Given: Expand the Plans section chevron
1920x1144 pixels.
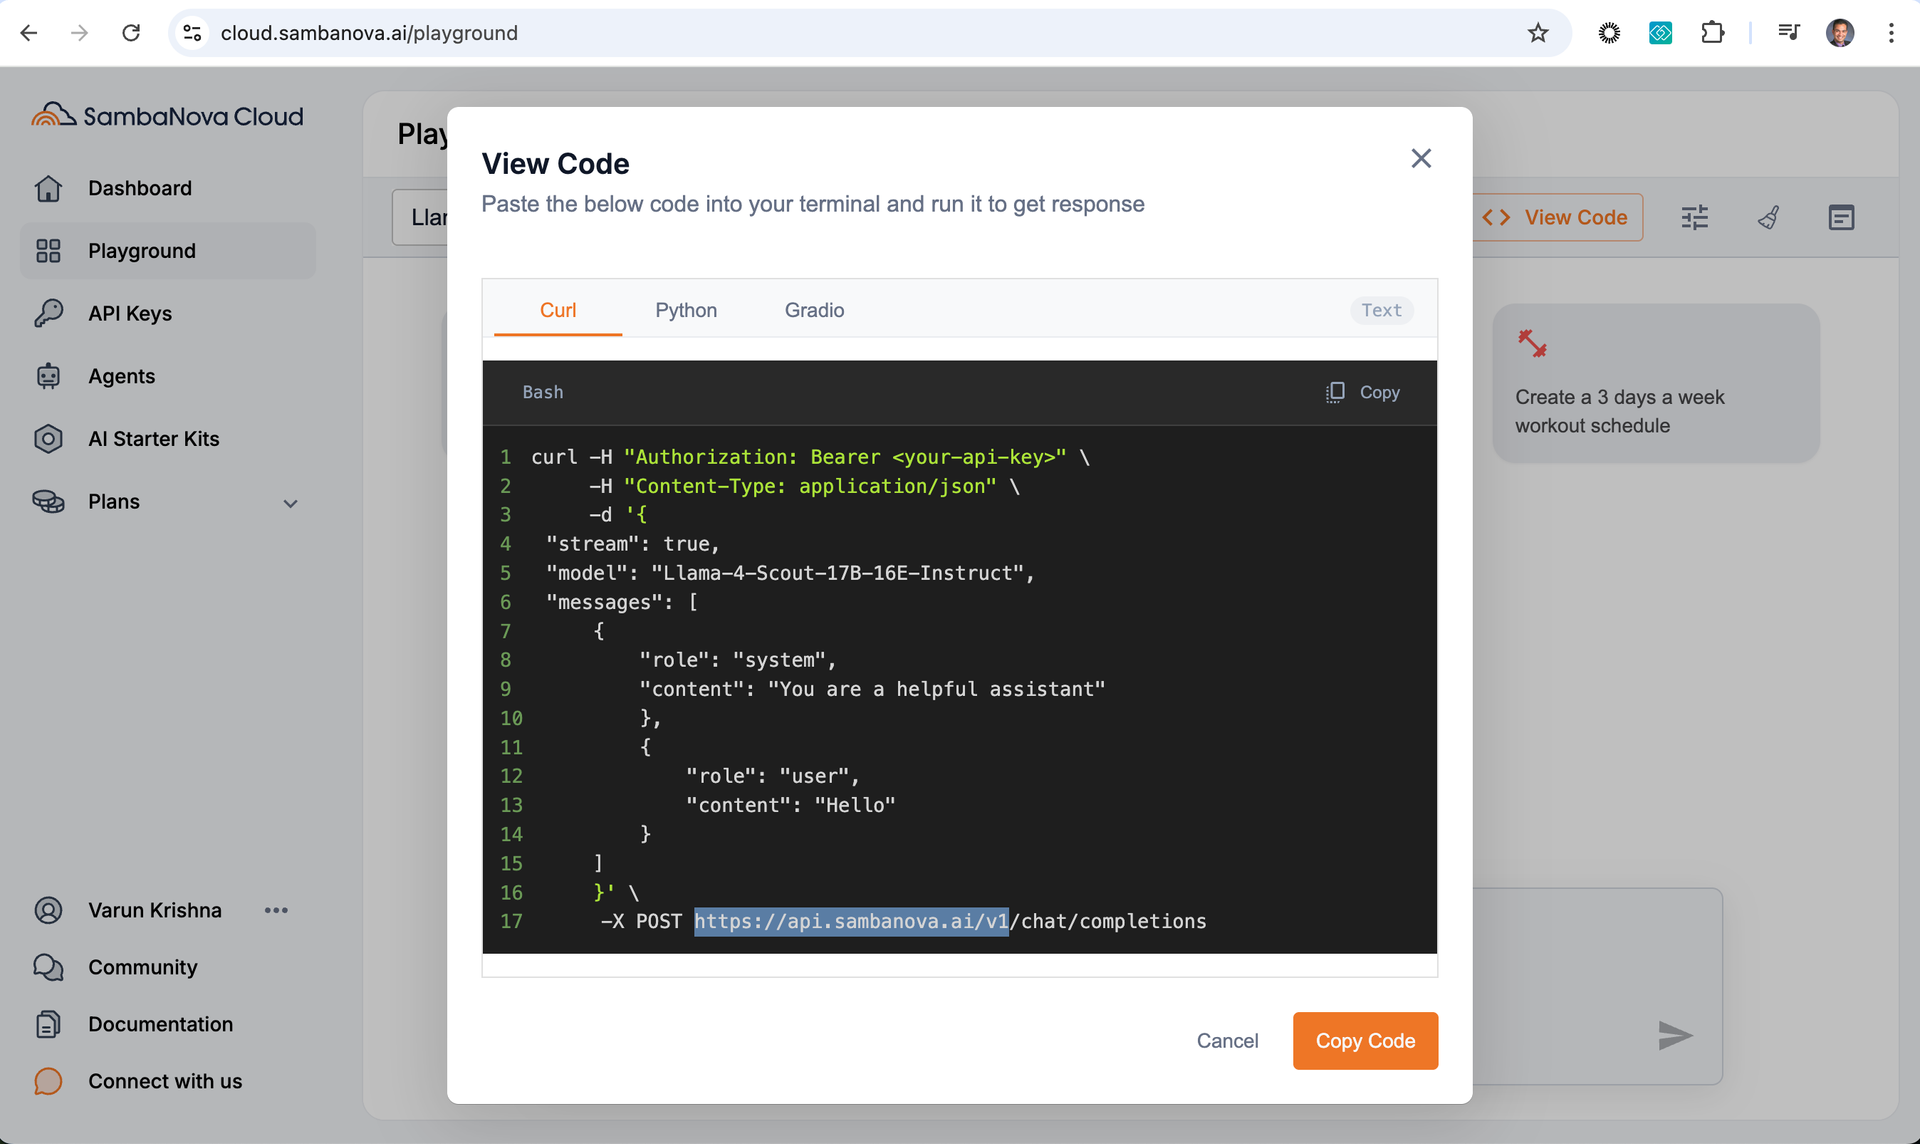Looking at the screenshot, I should [290, 503].
